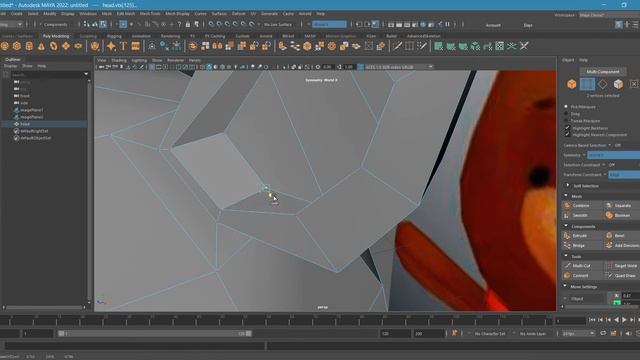Click the pause icon in render toolbar

click(447, 24)
